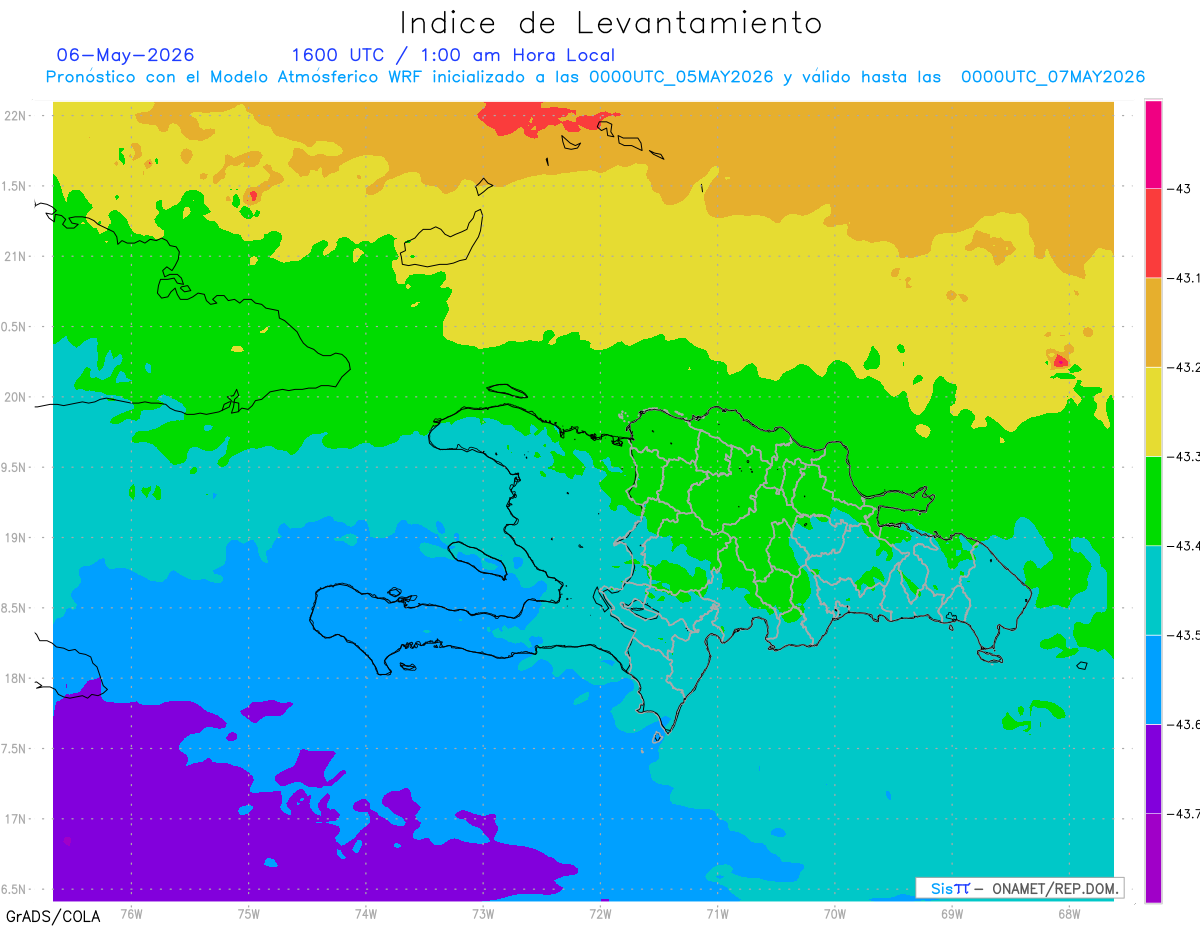Click the cyan legend swatch above -43.5

click(x=1153, y=589)
